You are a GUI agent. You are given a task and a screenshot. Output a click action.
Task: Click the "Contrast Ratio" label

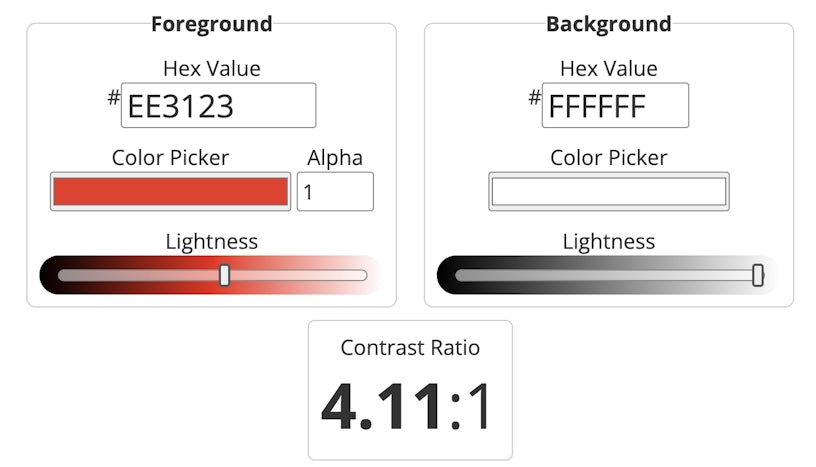[x=410, y=348]
